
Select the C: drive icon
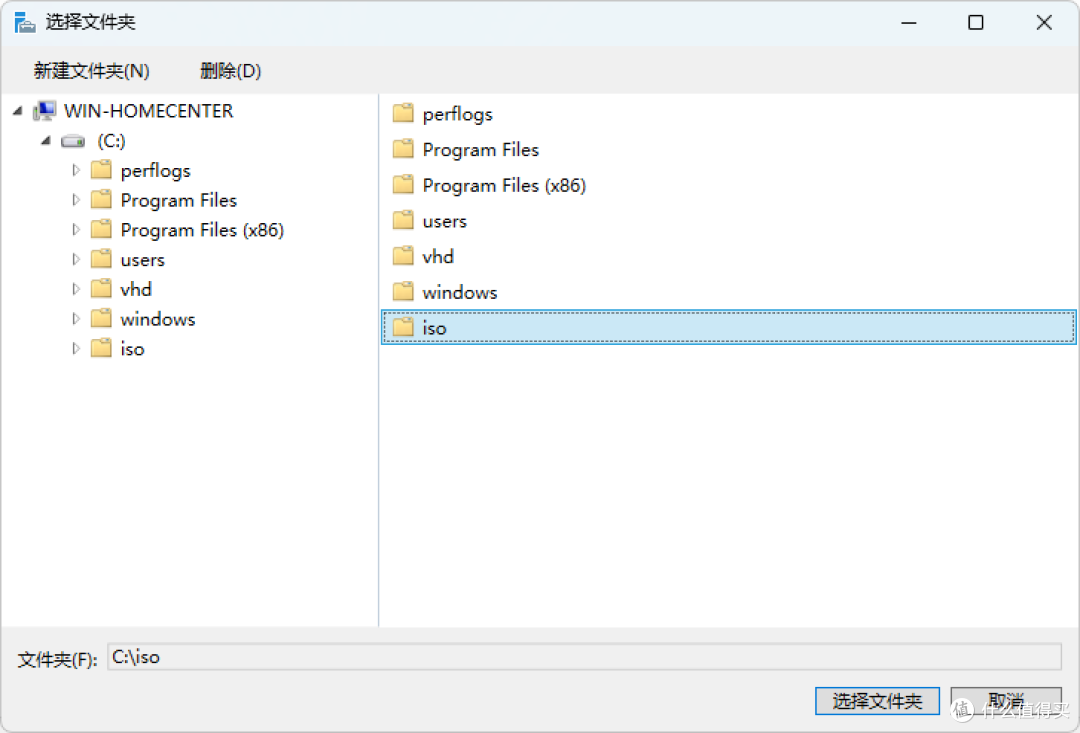[73, 141]
